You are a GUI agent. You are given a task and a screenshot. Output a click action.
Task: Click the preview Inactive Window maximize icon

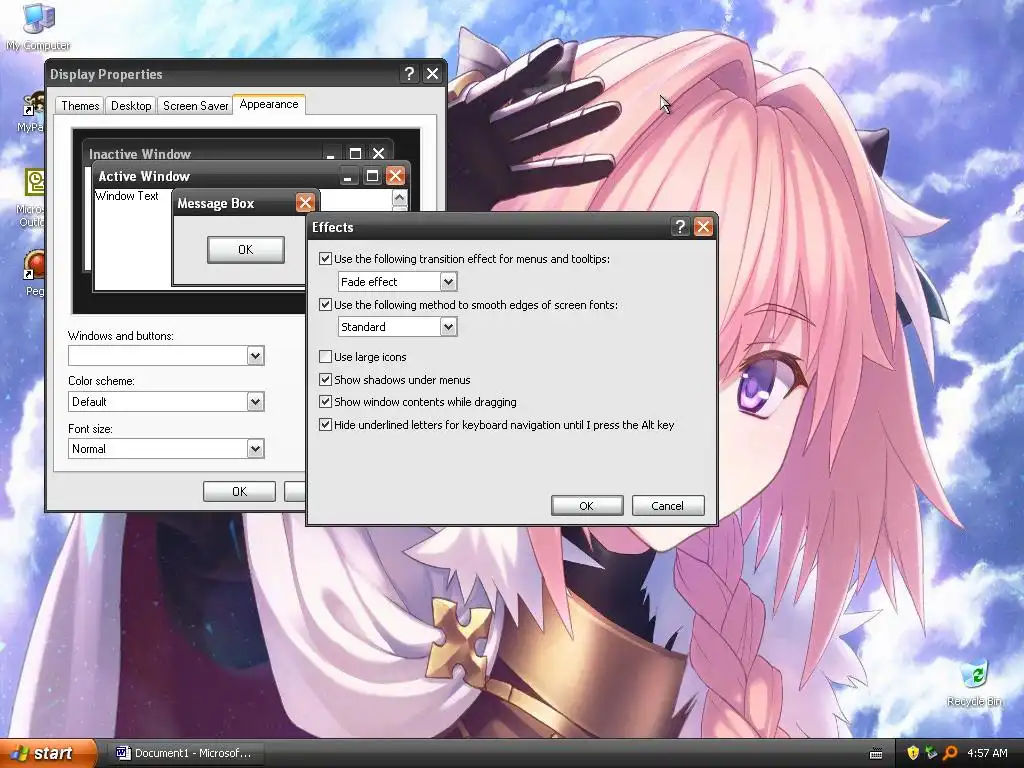click(x=355, y=153)
